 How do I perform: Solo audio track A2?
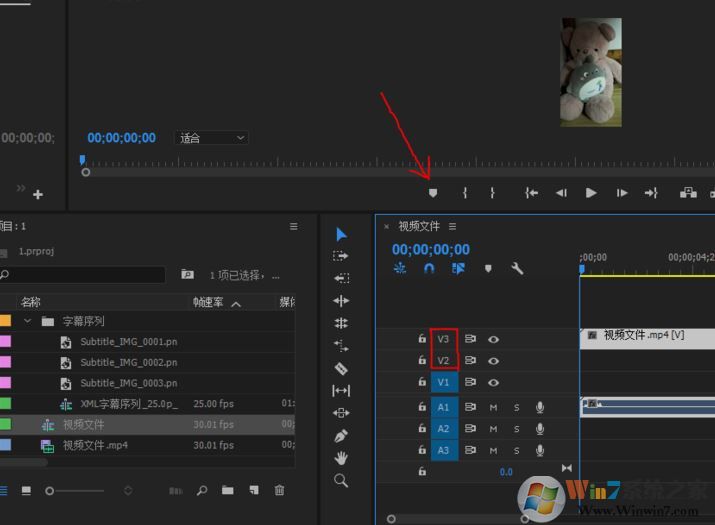[517, 429]
